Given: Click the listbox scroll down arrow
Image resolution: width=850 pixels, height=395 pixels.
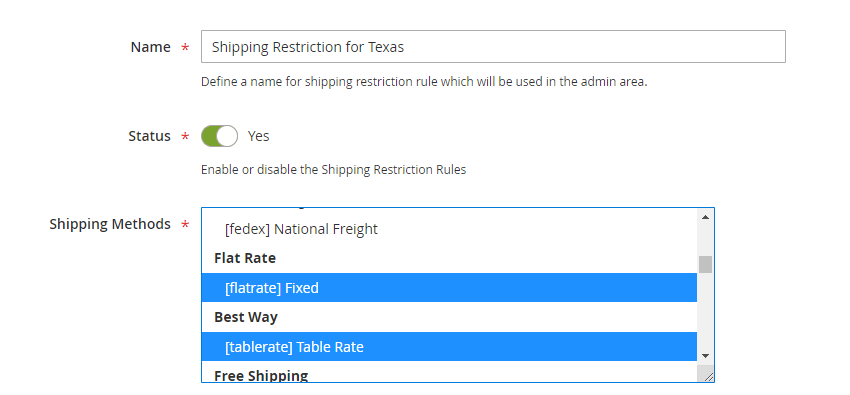Looking at the screenshot, I should (705, 356).
